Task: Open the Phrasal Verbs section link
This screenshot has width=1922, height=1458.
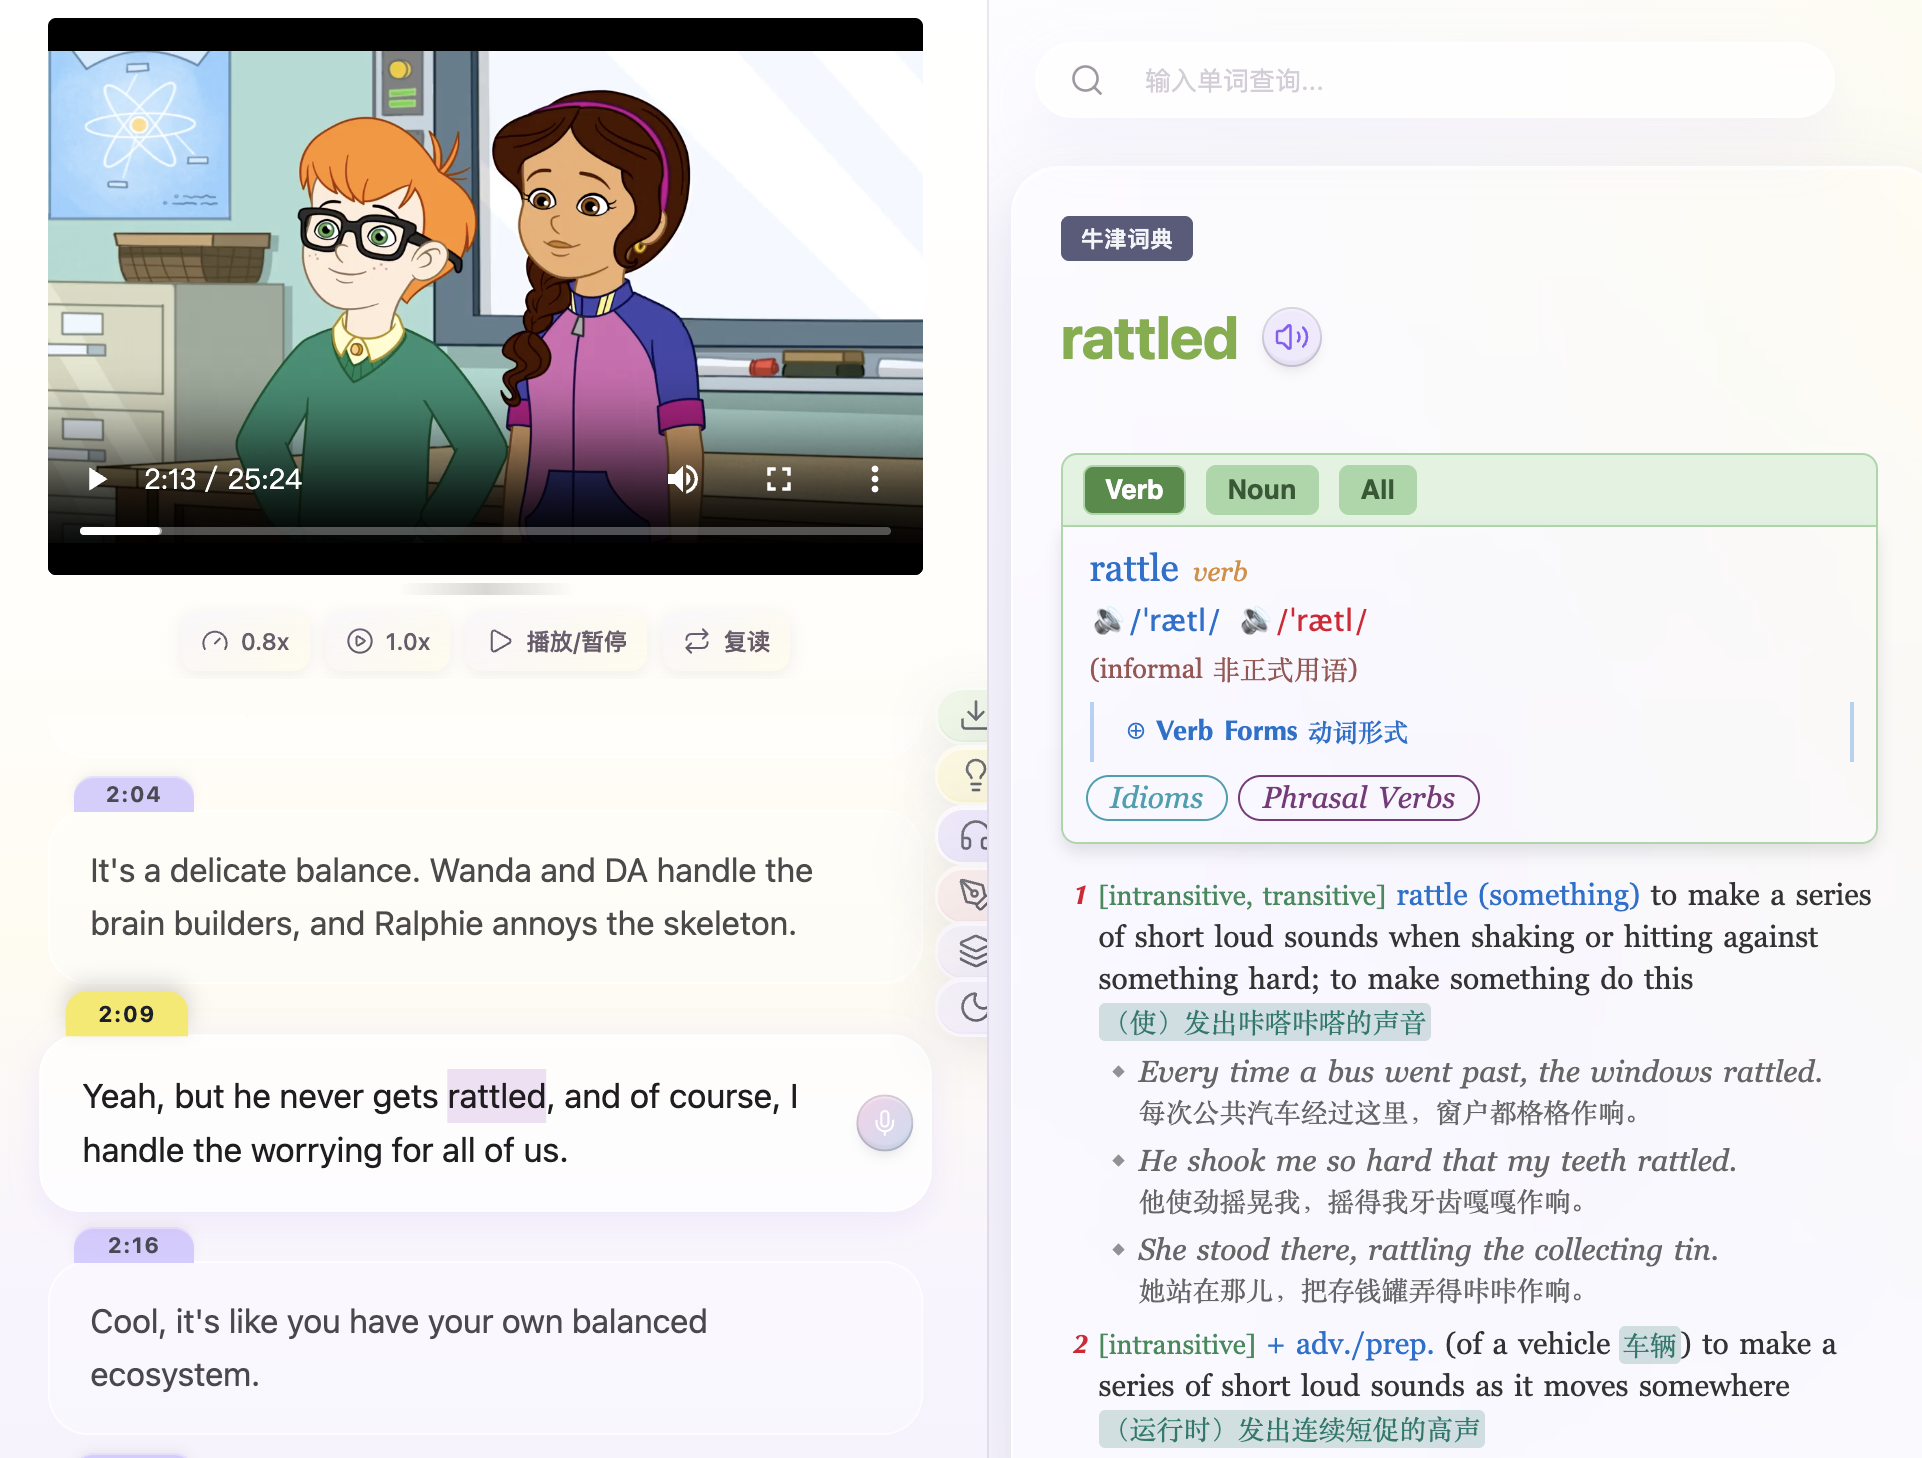Action: (1359, 798)
